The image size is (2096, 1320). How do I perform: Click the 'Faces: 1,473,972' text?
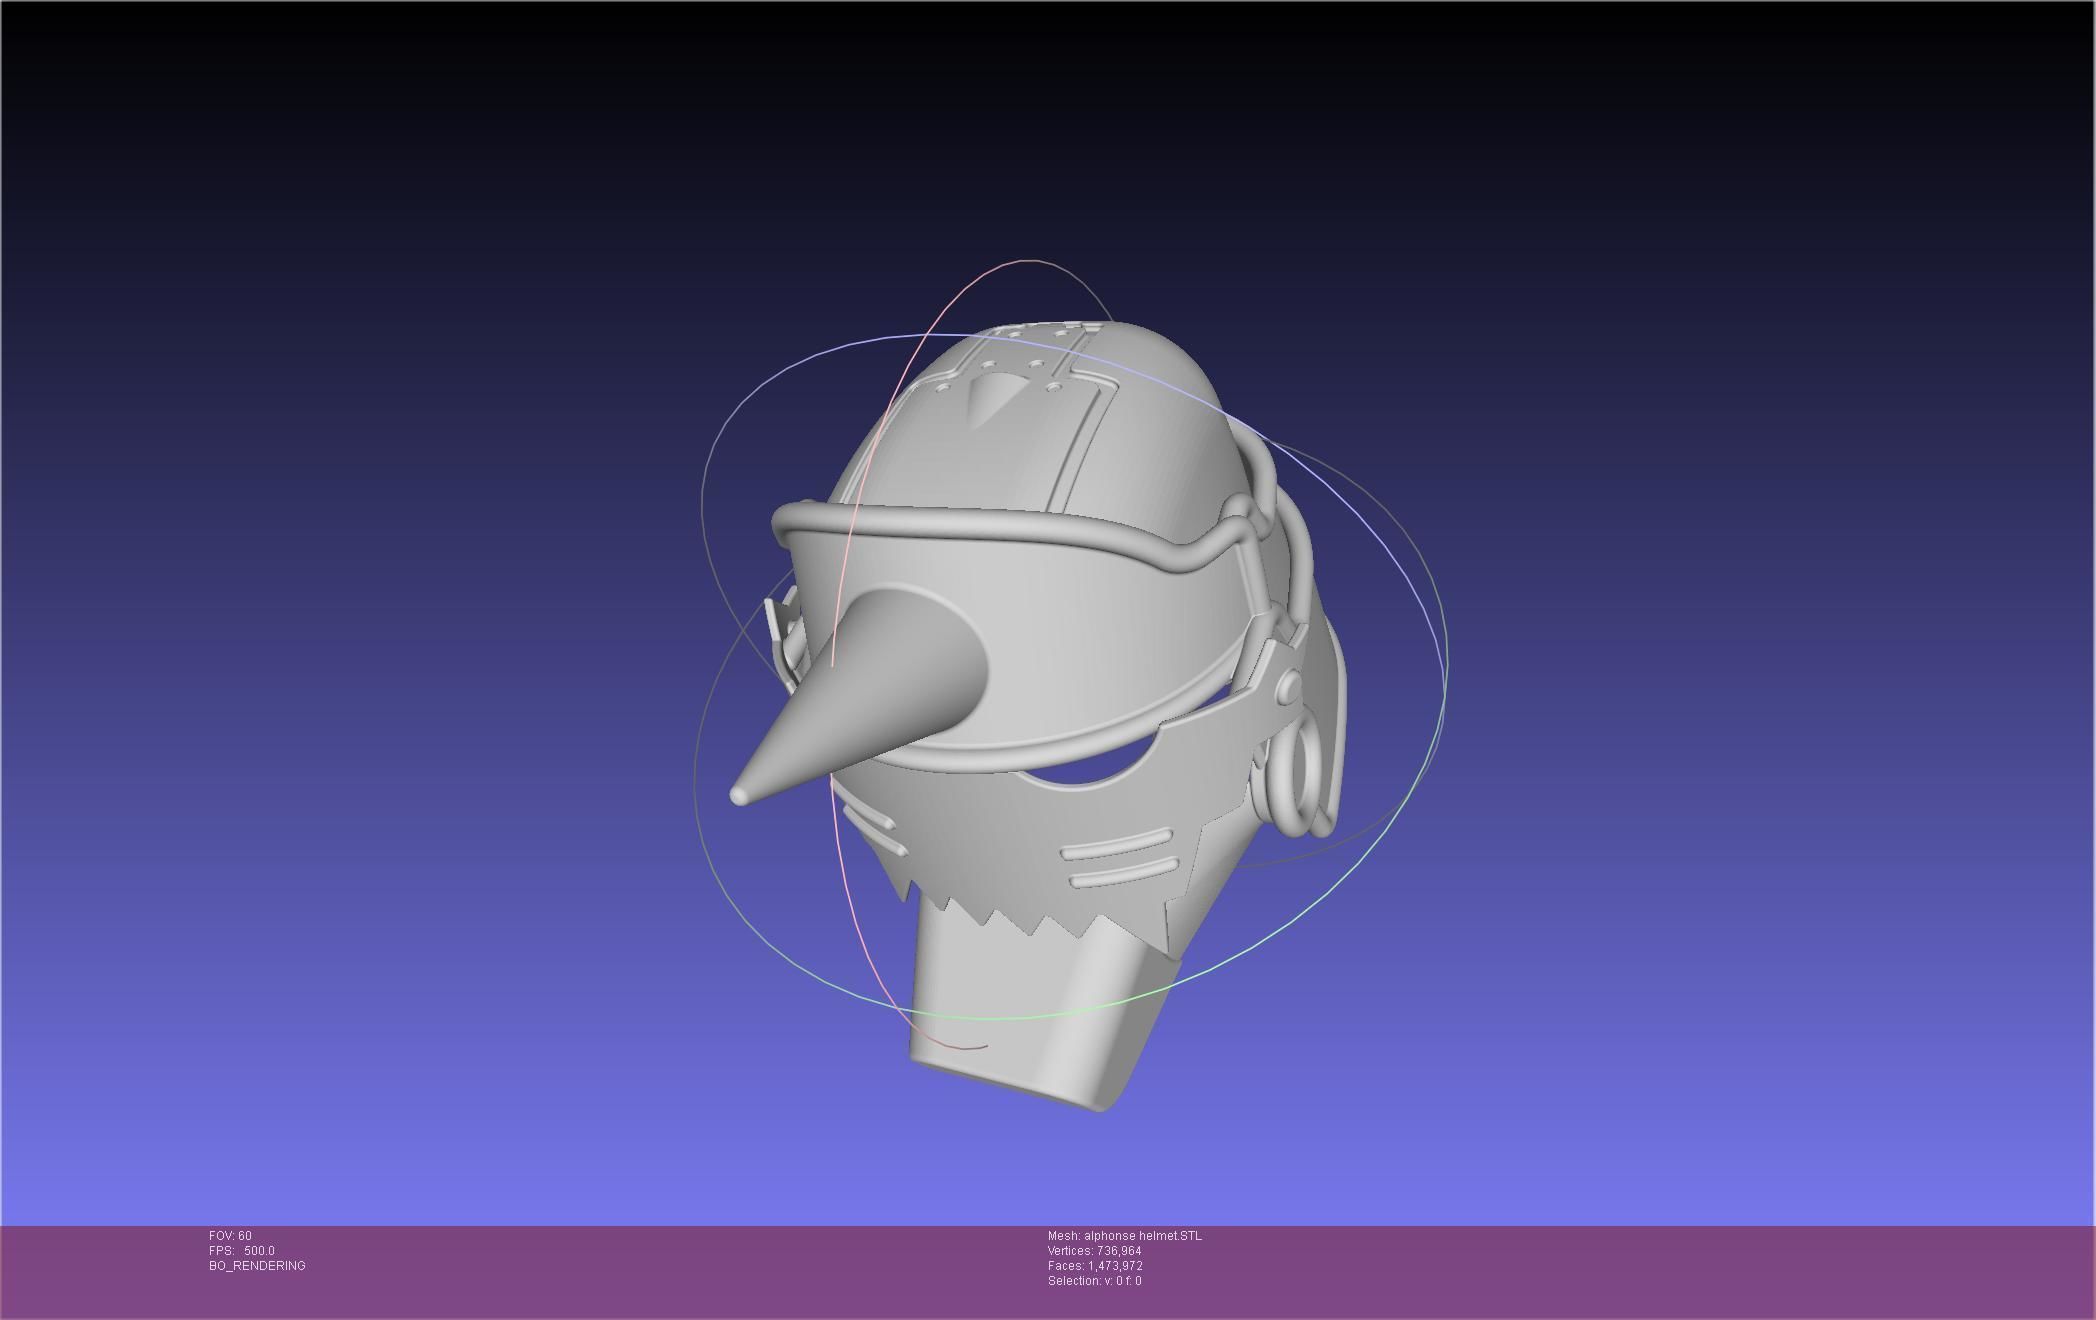click(x=1095, y=1266)
